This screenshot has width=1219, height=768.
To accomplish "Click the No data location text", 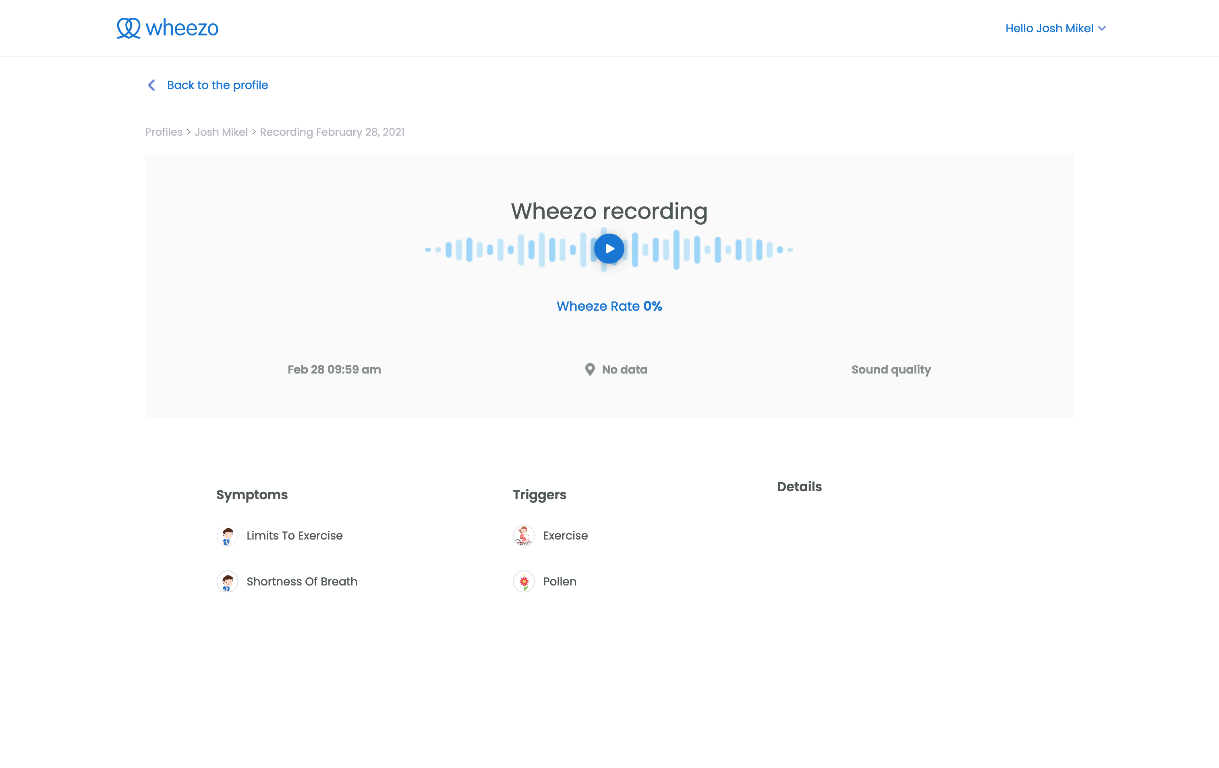I will click(625, 369).
